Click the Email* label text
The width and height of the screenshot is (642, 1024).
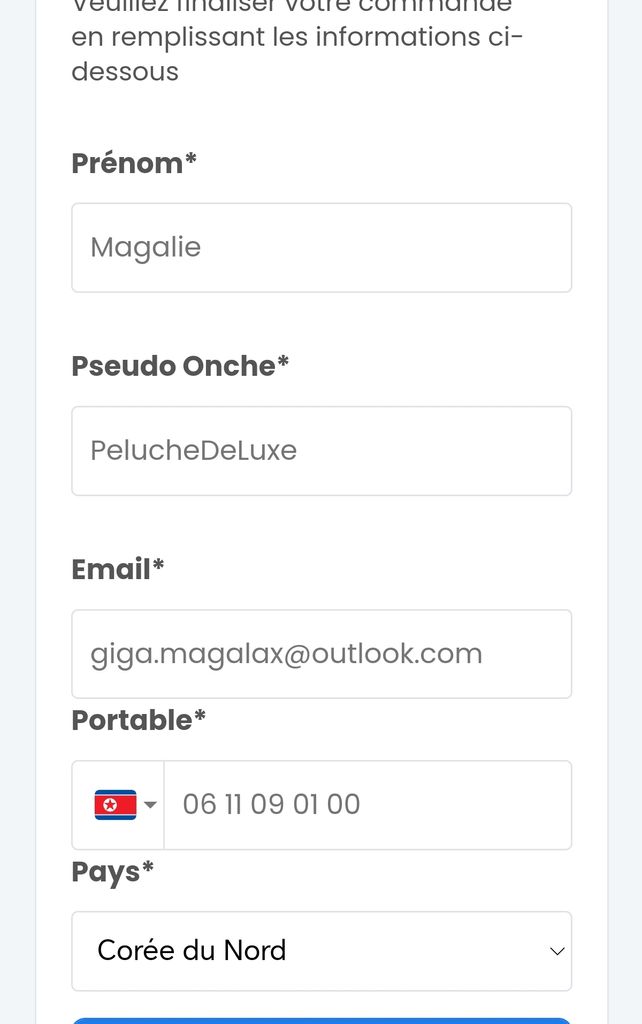[x=118, y=569]
